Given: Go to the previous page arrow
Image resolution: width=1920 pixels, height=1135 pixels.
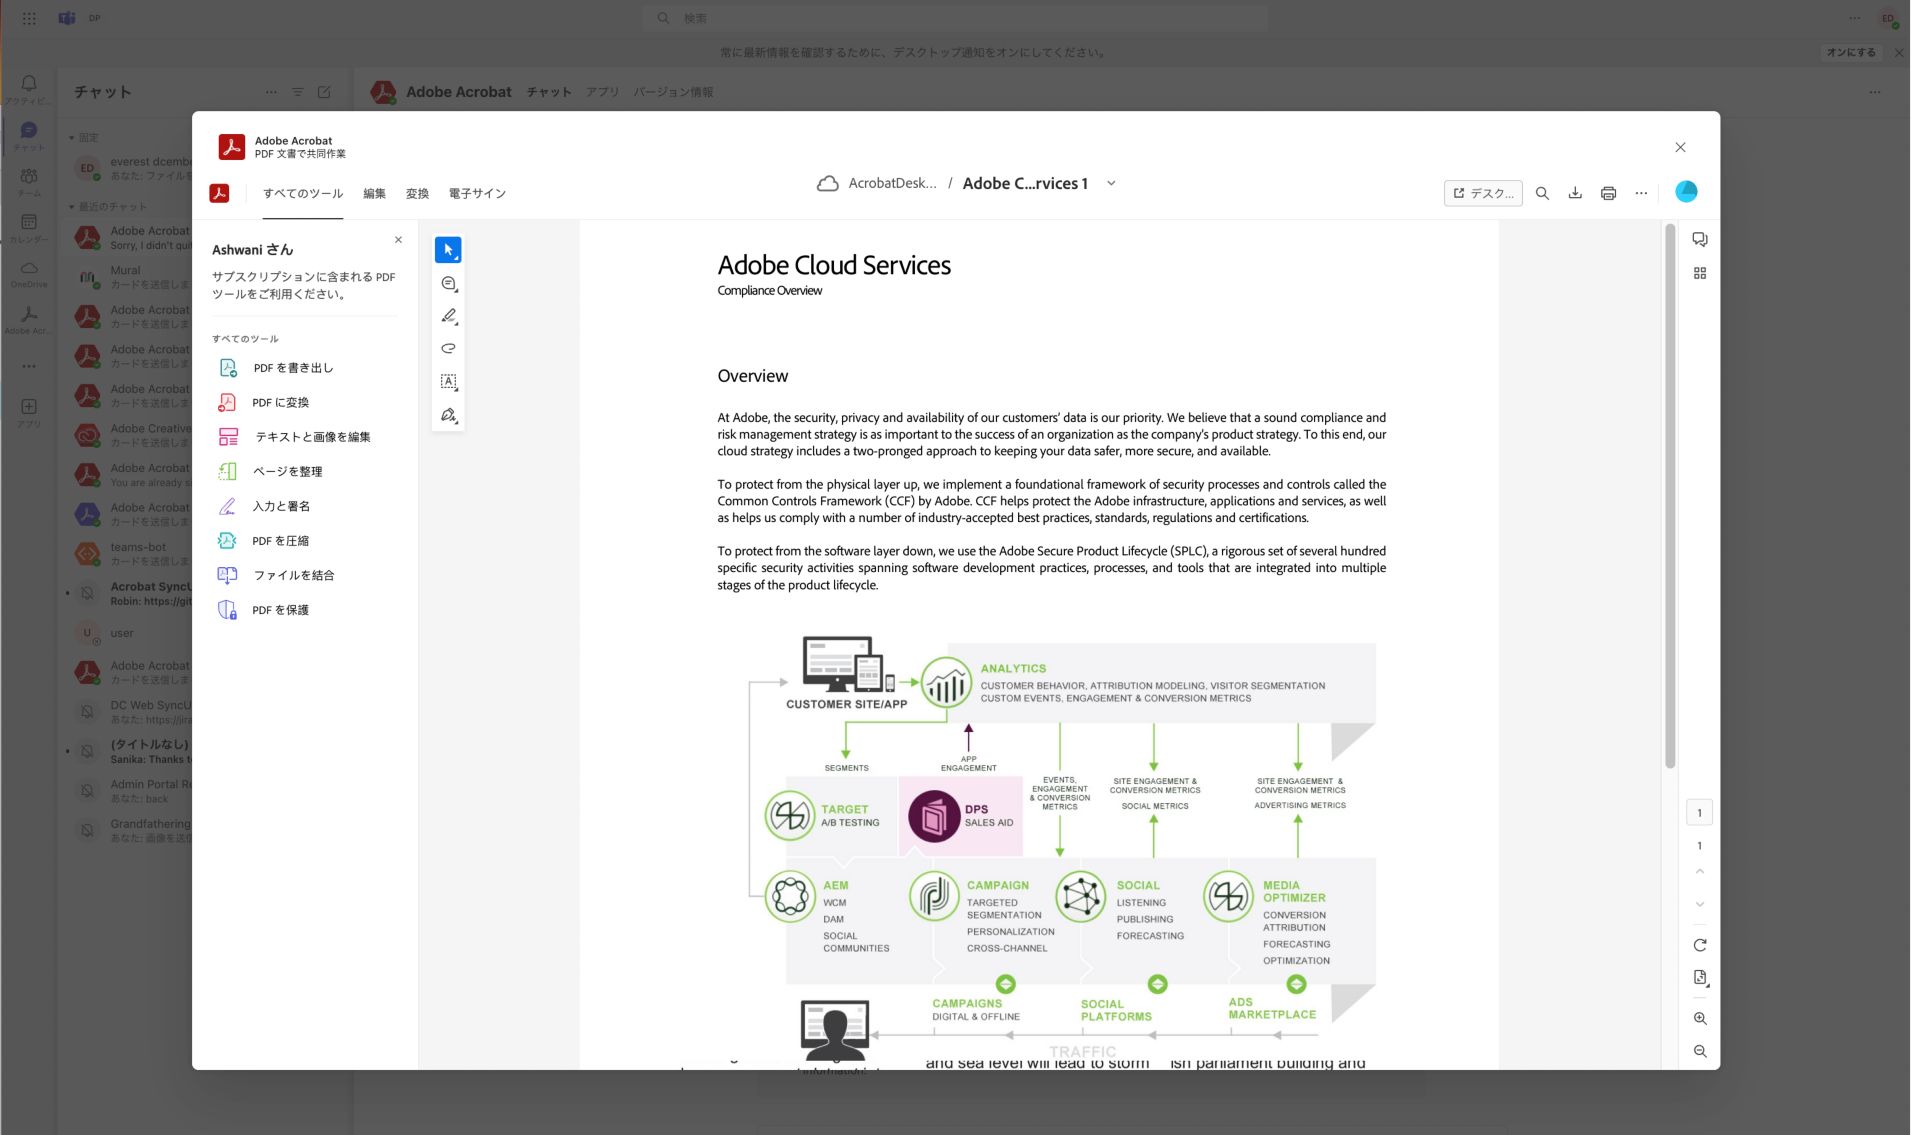Looking at the screenshot, I should 1700,872.
